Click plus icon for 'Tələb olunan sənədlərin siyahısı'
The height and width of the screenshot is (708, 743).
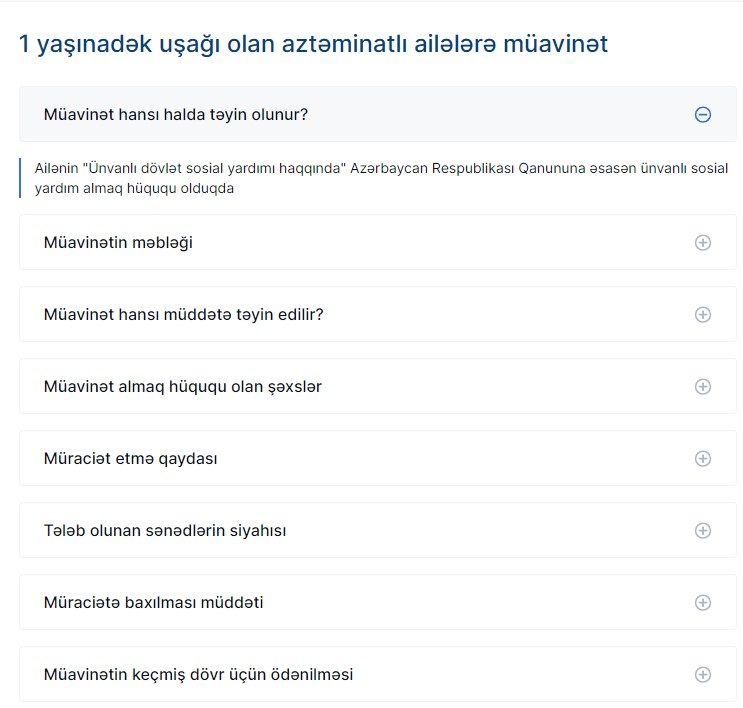(702, 531)
